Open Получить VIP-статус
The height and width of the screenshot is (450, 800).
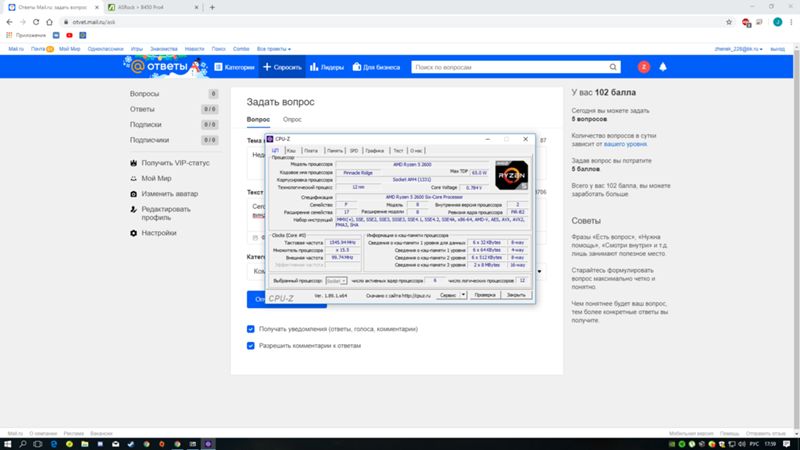pyautogui.click(x=175, y=163)
